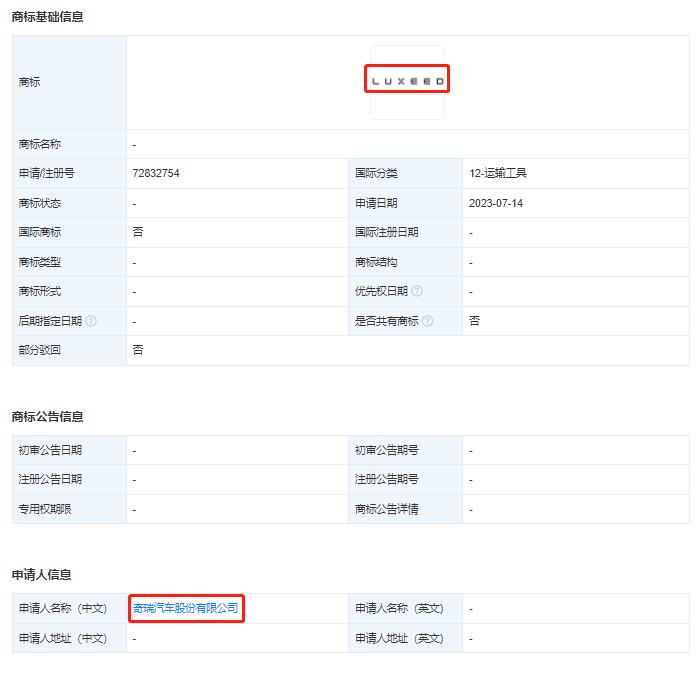
Task: Open the 奇瑞汽车股份有限公司 applicant link
Action: [x=186, y=608]
